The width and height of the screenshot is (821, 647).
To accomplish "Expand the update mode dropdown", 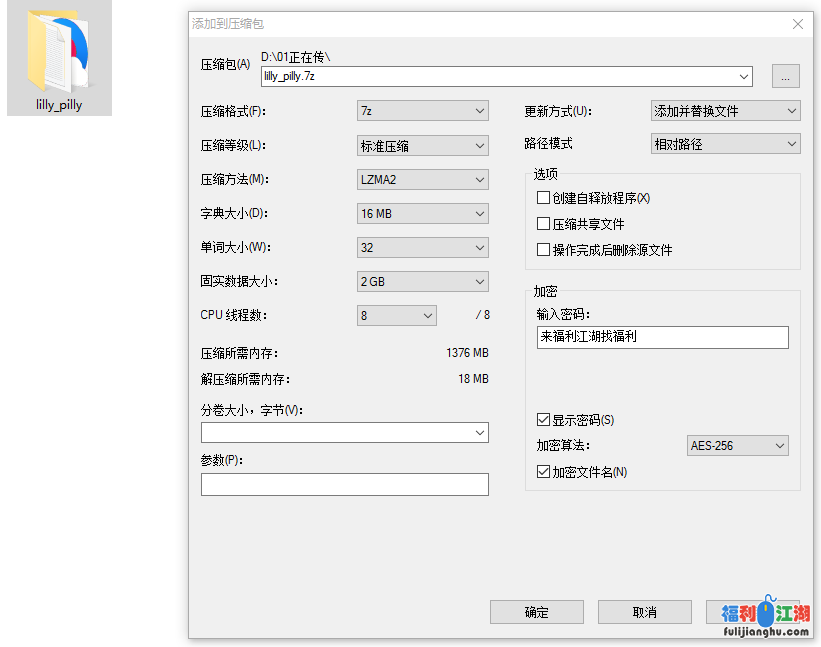I will [x=725, y=111].
